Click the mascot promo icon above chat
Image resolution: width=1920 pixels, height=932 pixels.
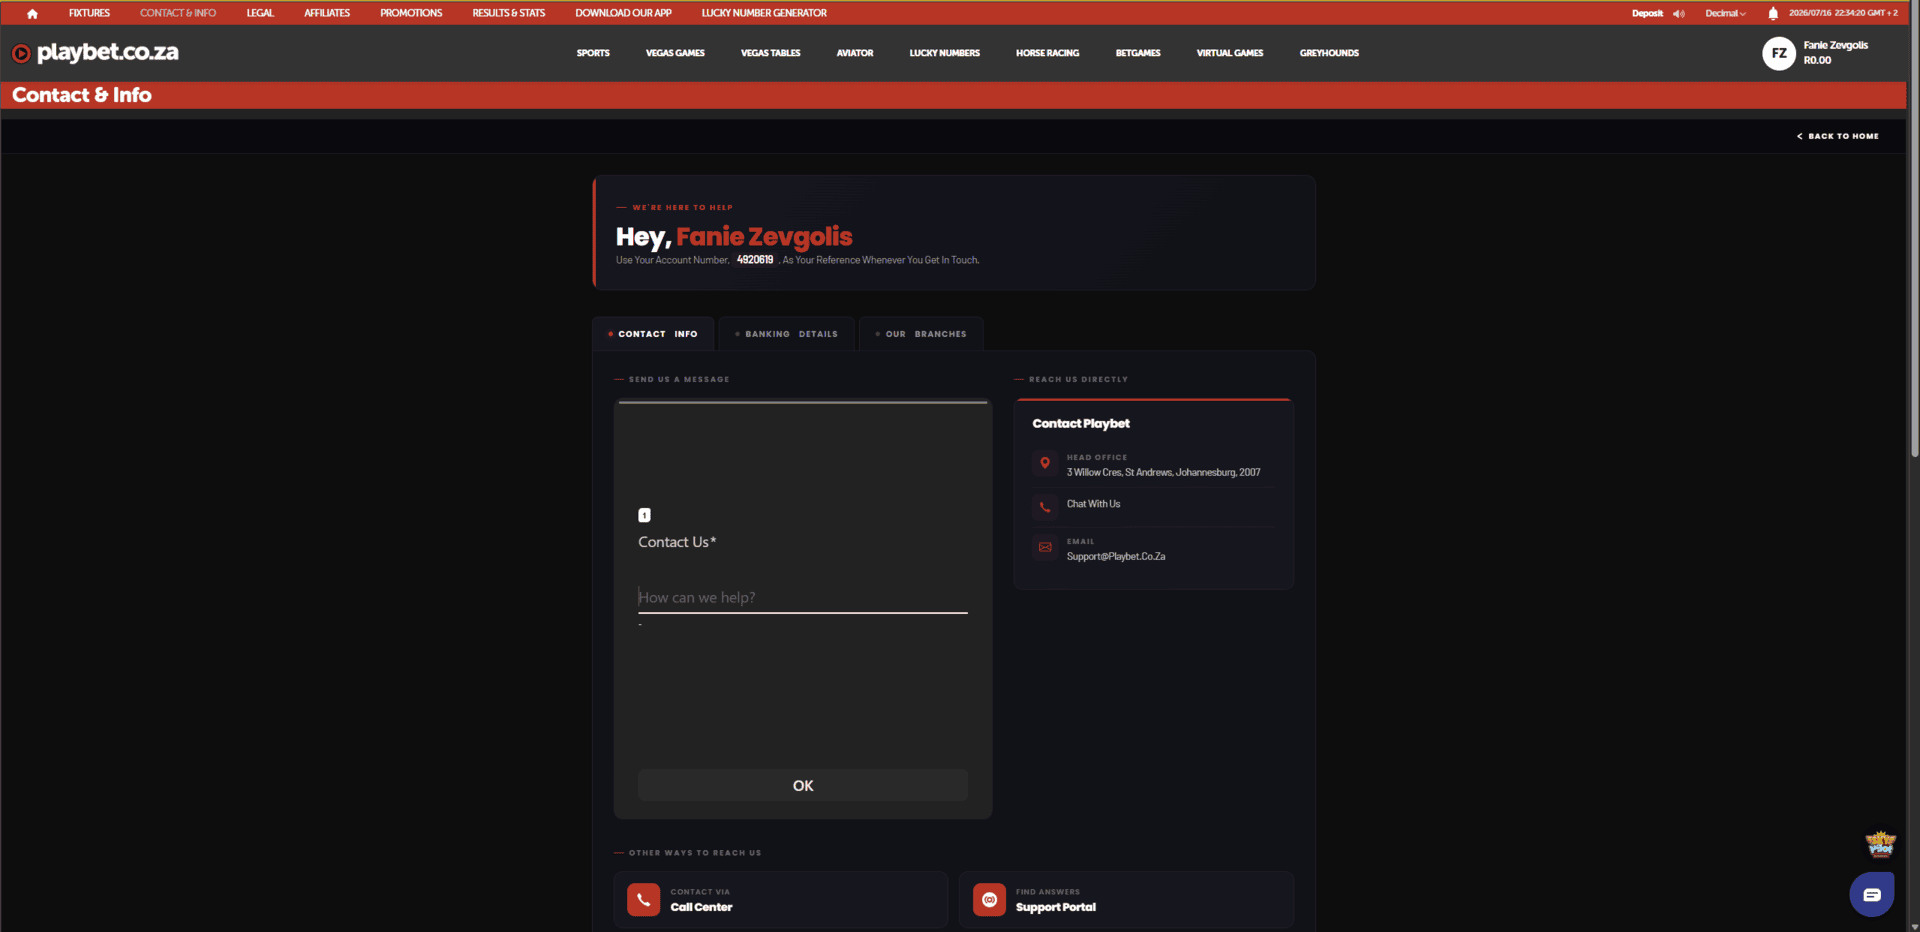(x=1881, y=844)
